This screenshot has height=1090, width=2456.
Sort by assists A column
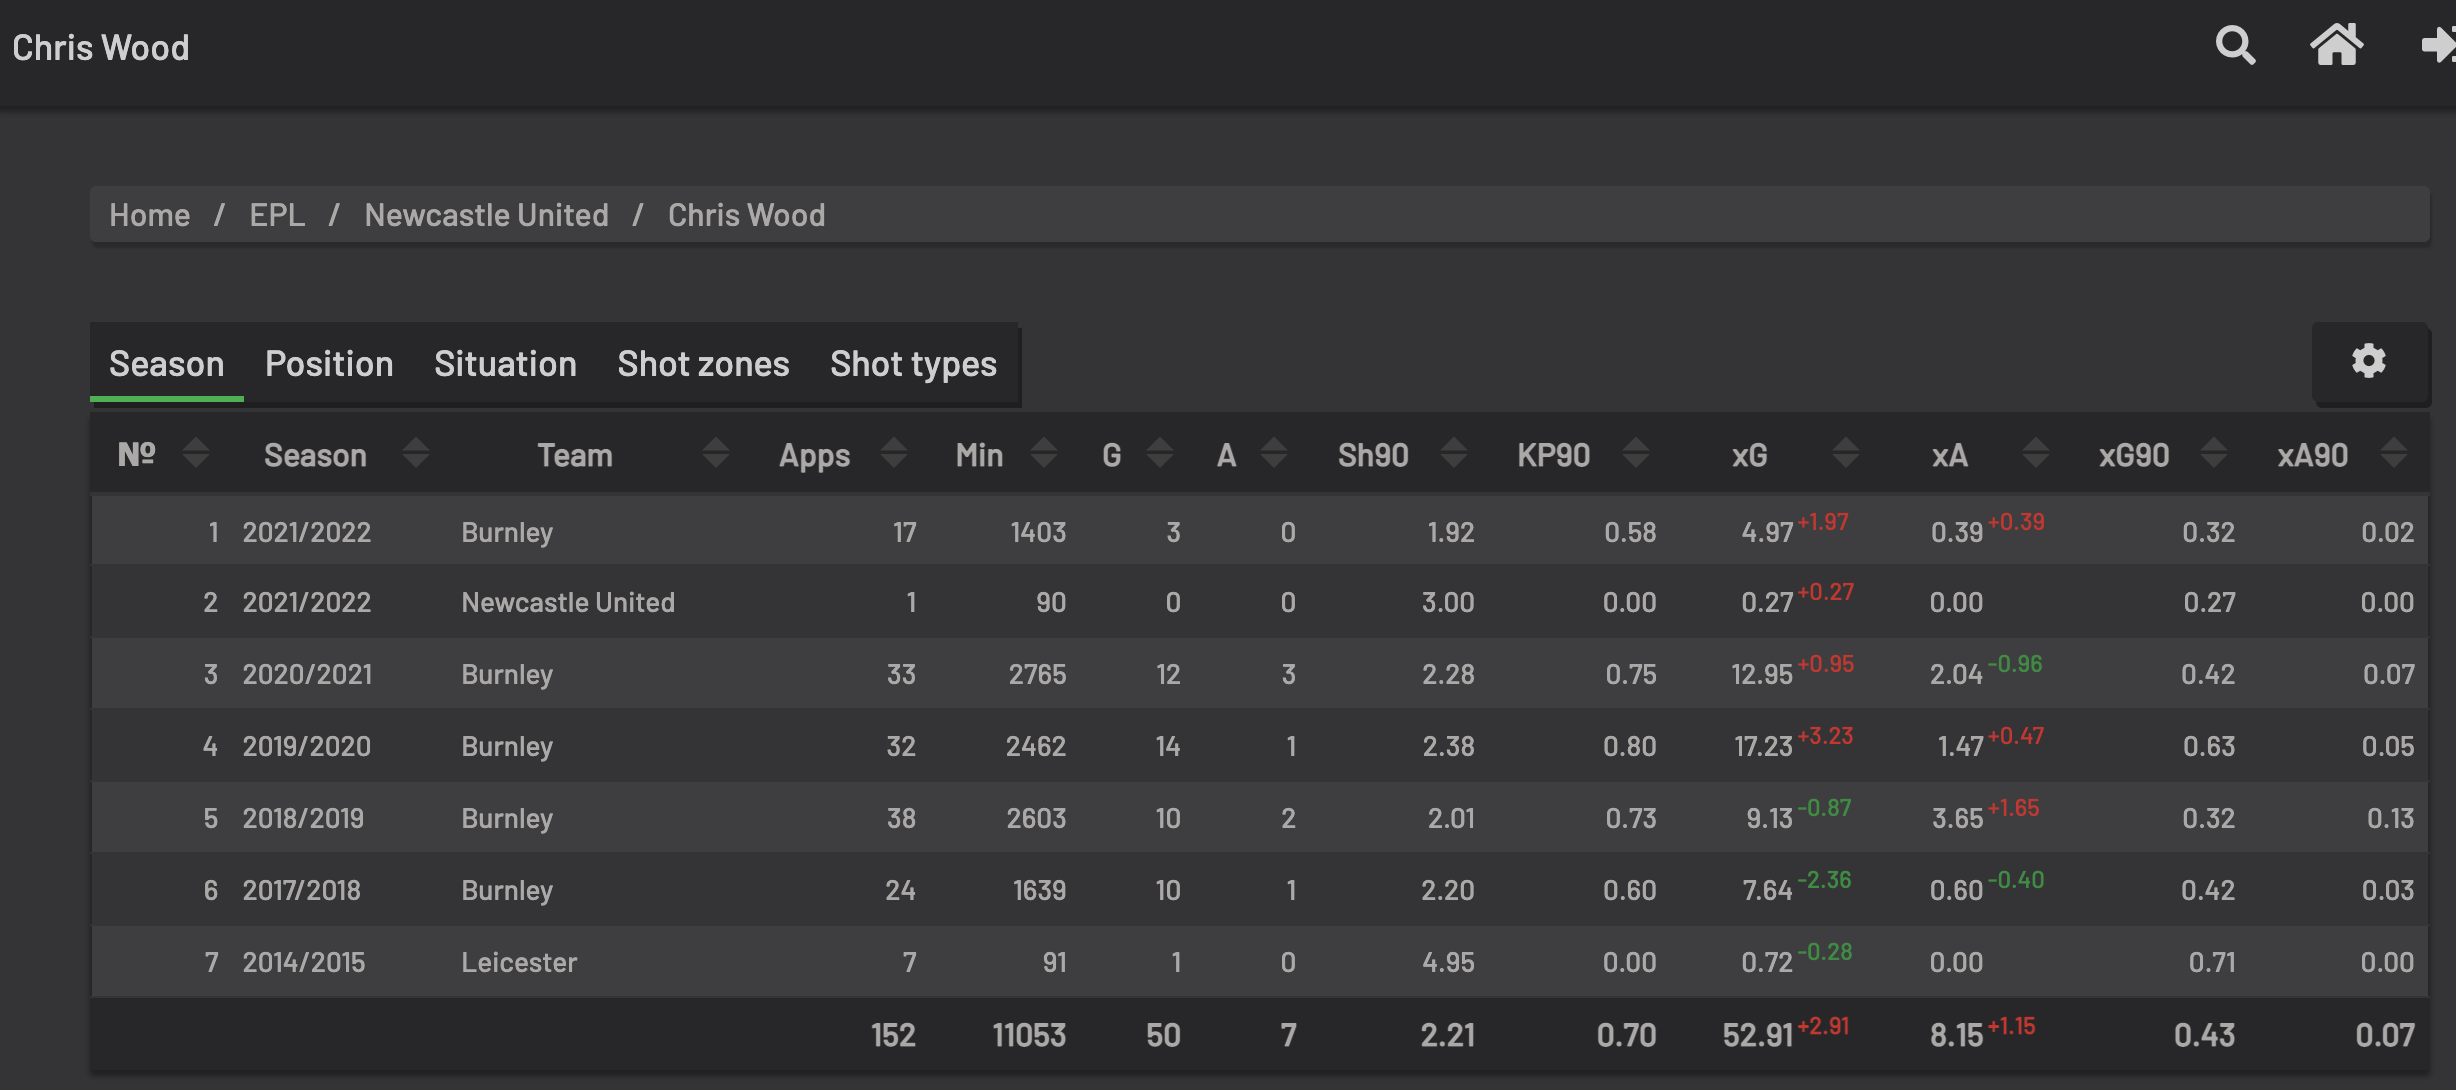[1226, 455]
